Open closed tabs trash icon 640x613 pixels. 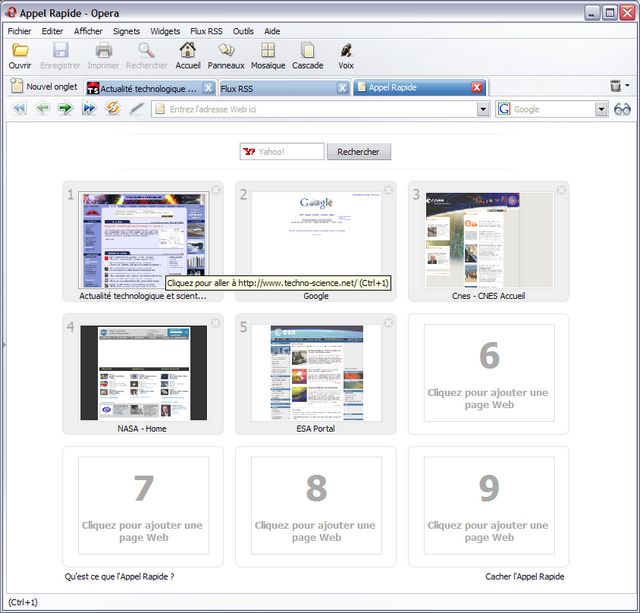[x=616, y=86]
